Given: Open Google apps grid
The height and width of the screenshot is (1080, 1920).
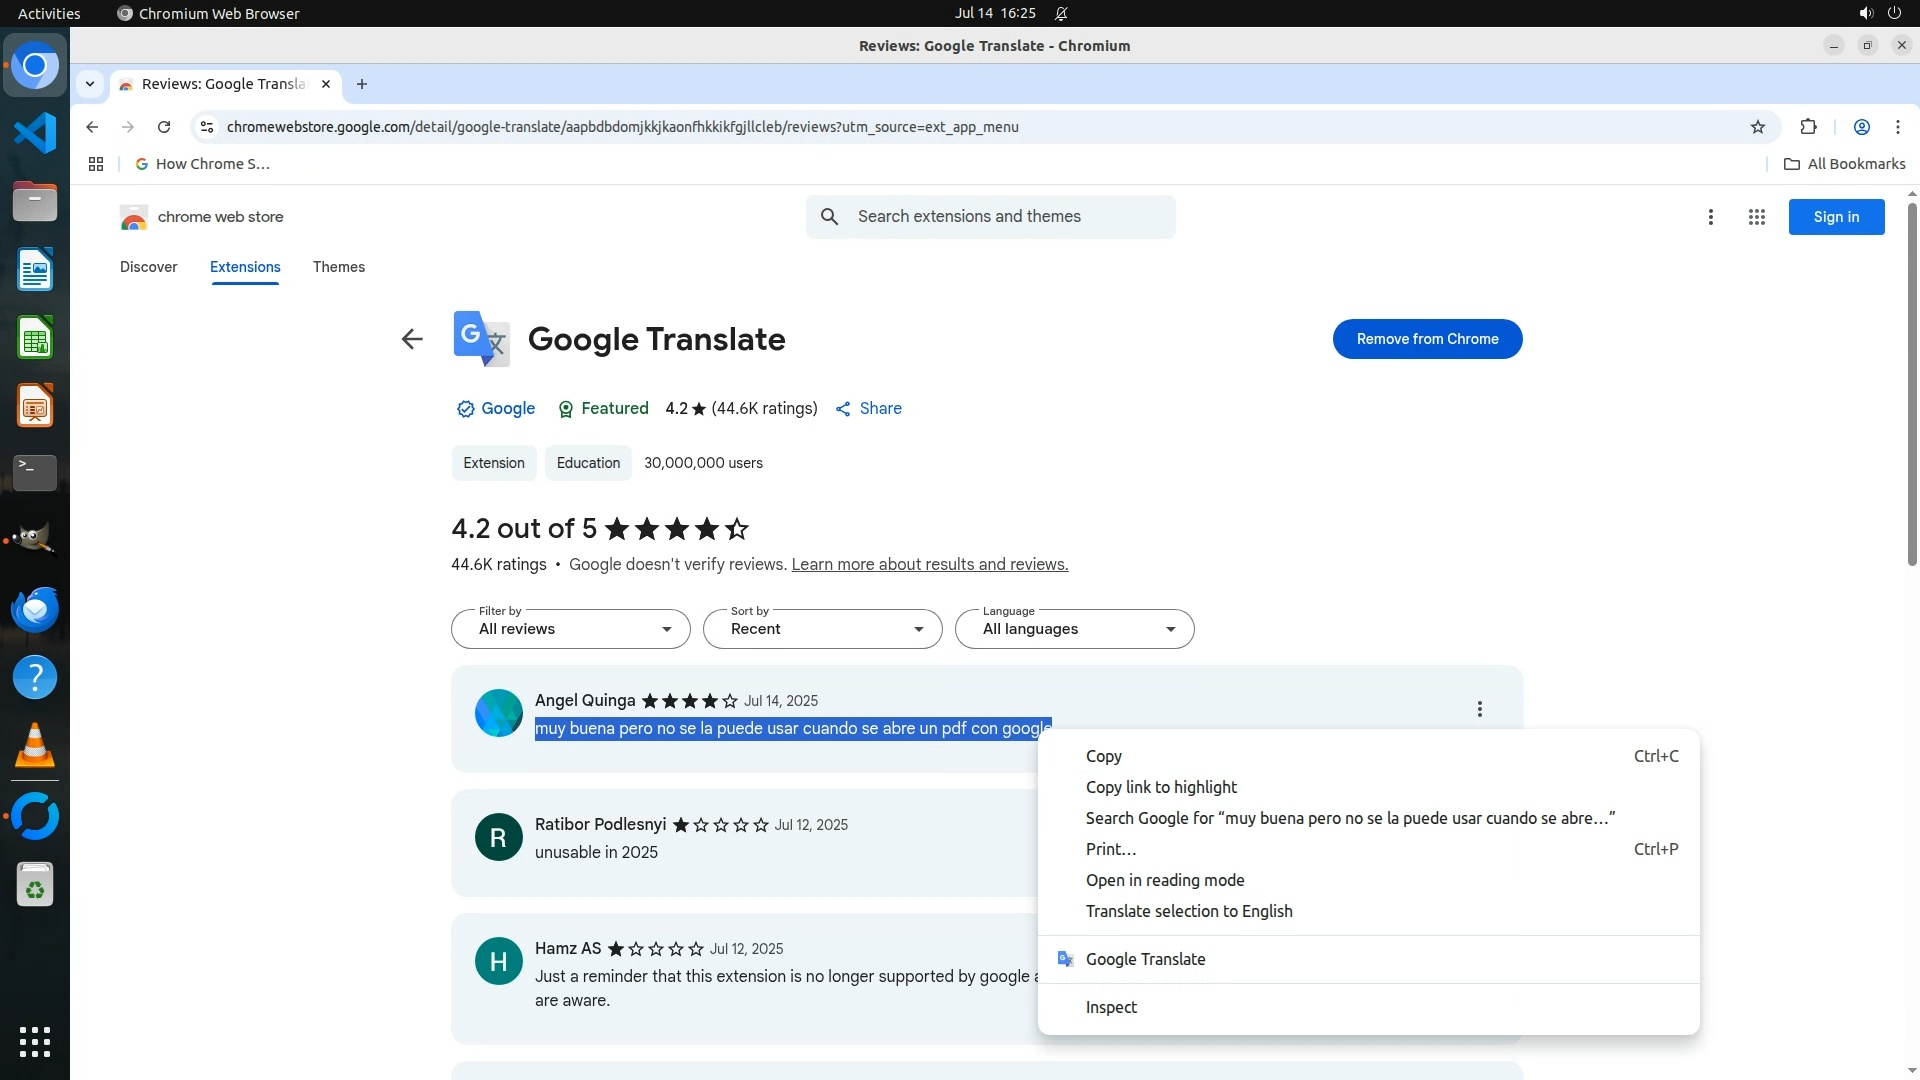Looking at the screenshot, I should point(1756,217).
